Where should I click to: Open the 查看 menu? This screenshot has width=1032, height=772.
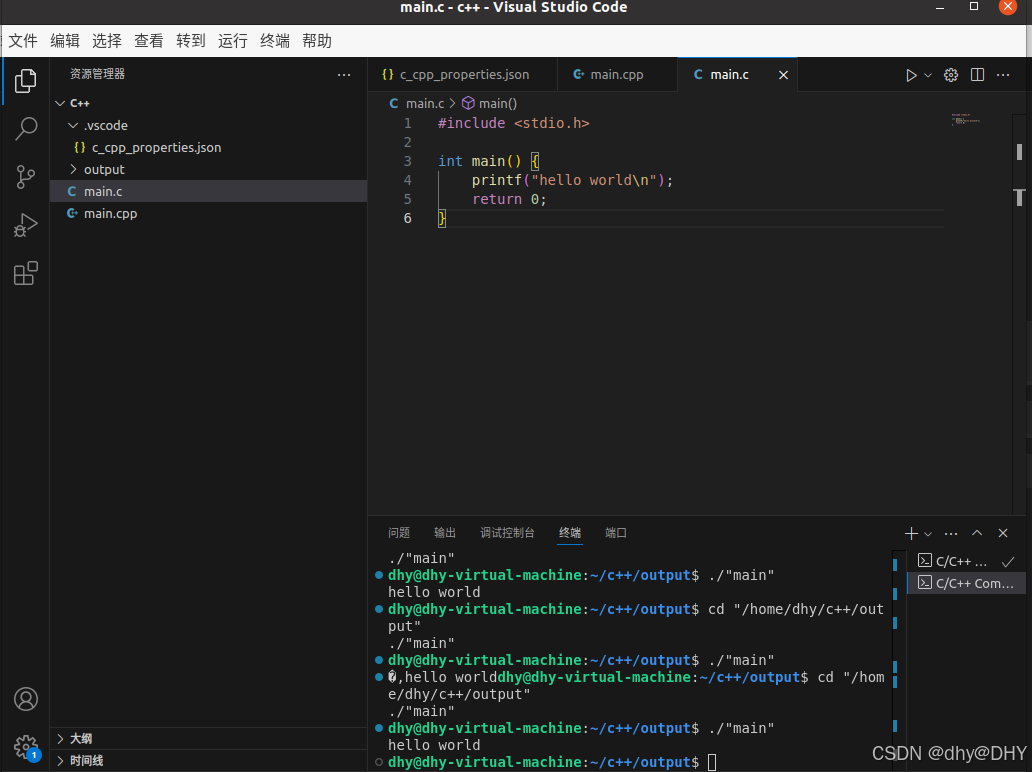pos(149,41)
